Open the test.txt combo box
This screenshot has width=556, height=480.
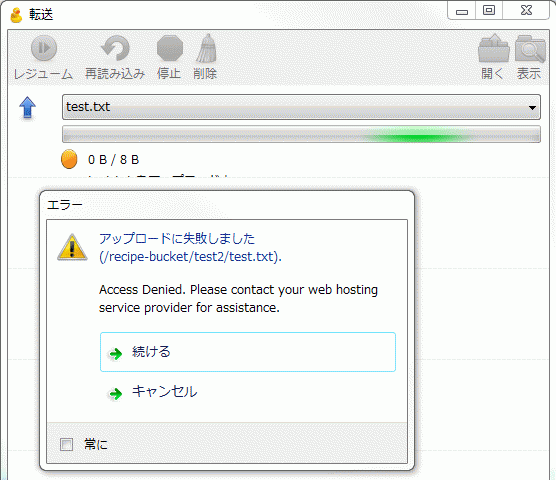301,107
